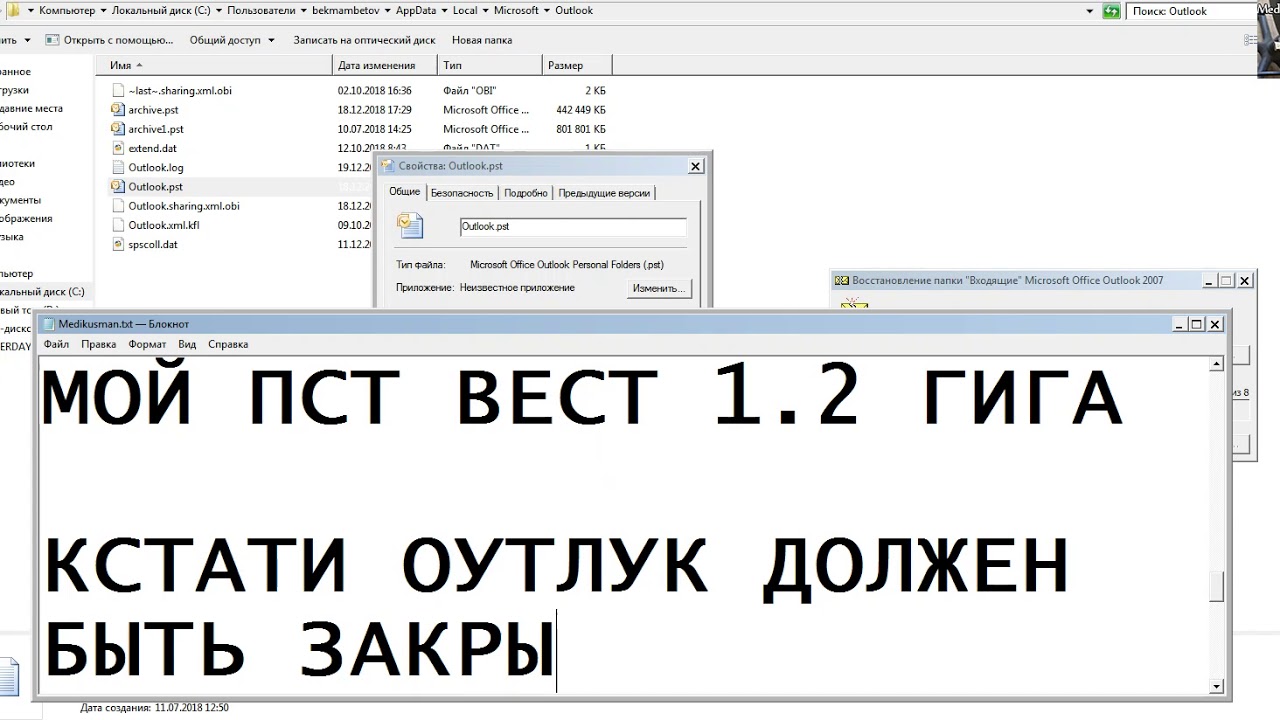Click the Outlook.pst filename field in properties
The image size is (1280, 720).
[x=573, y=227]
